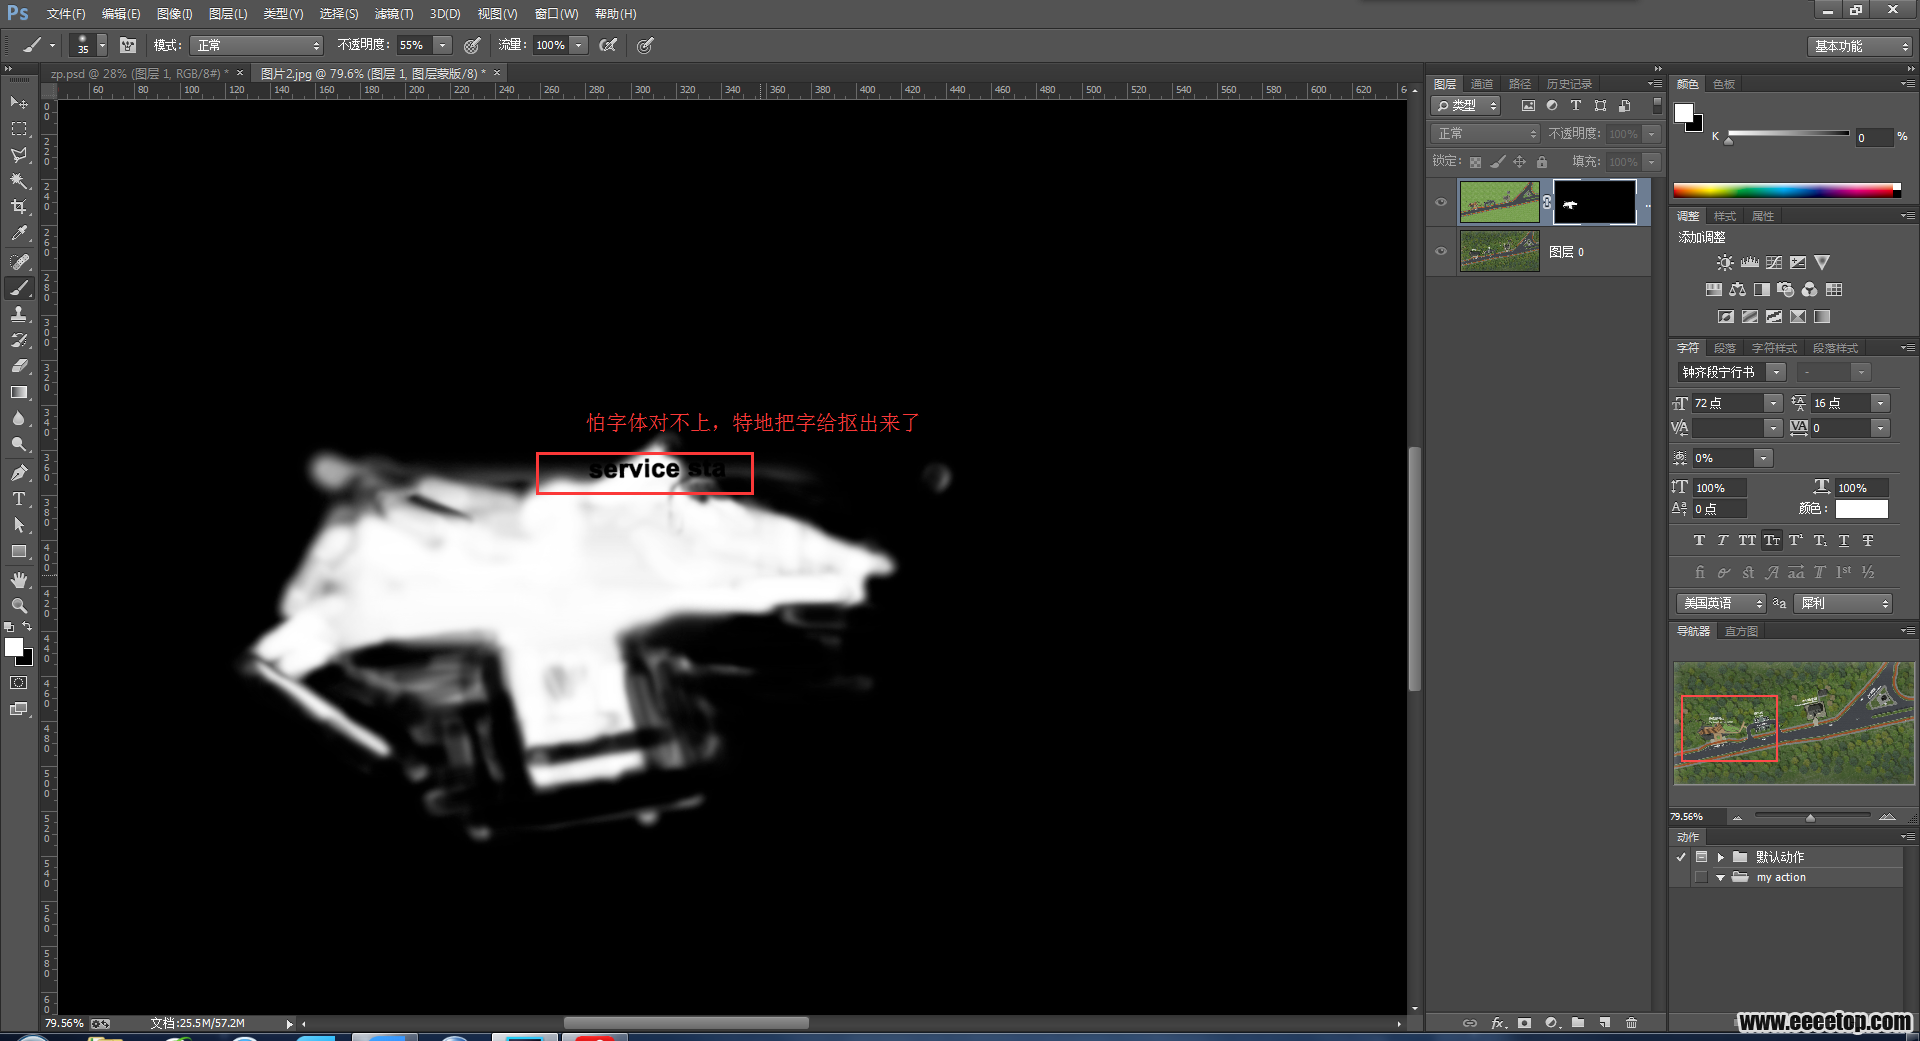Toggle default actions checkmark 默认动作

point(1681,857)
